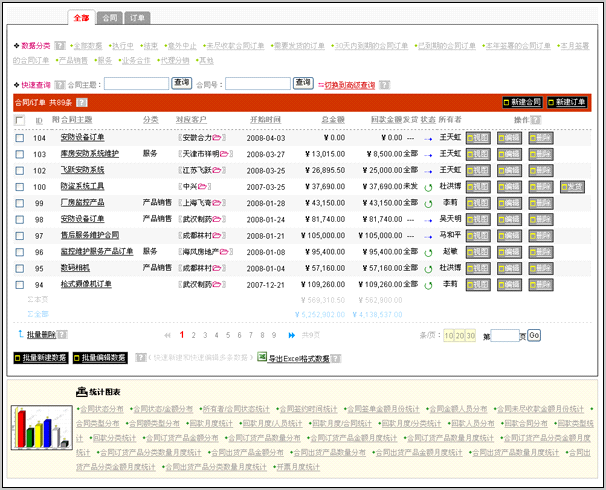Viewport: 606px width, 490px height.
Task: Open the 订单 tab
Action: (139, 18)
